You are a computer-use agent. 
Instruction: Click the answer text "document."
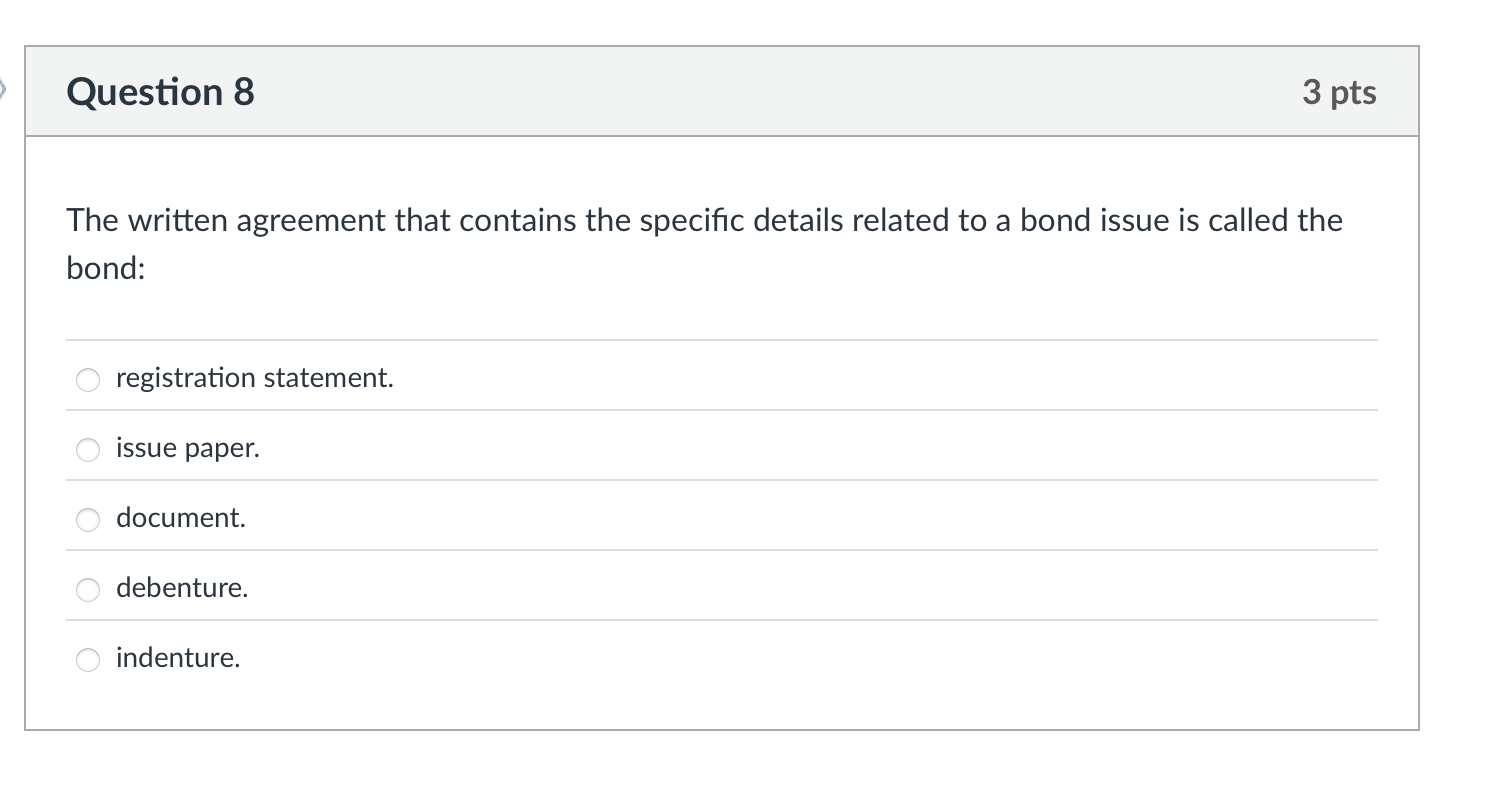pyautogui.click(x=180, y=518)
